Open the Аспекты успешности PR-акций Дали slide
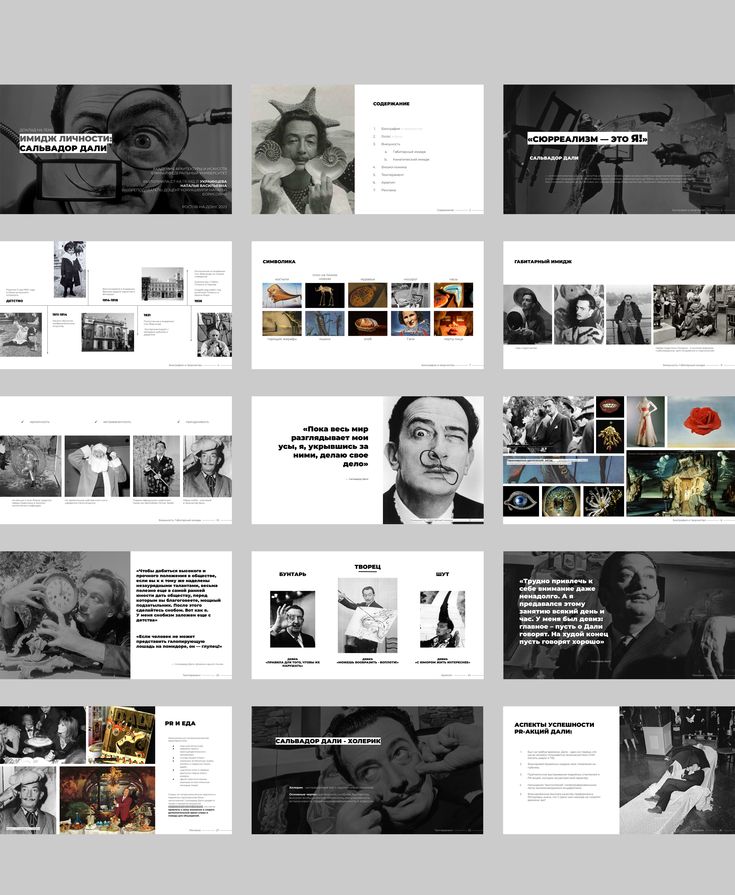 point(618,770)
